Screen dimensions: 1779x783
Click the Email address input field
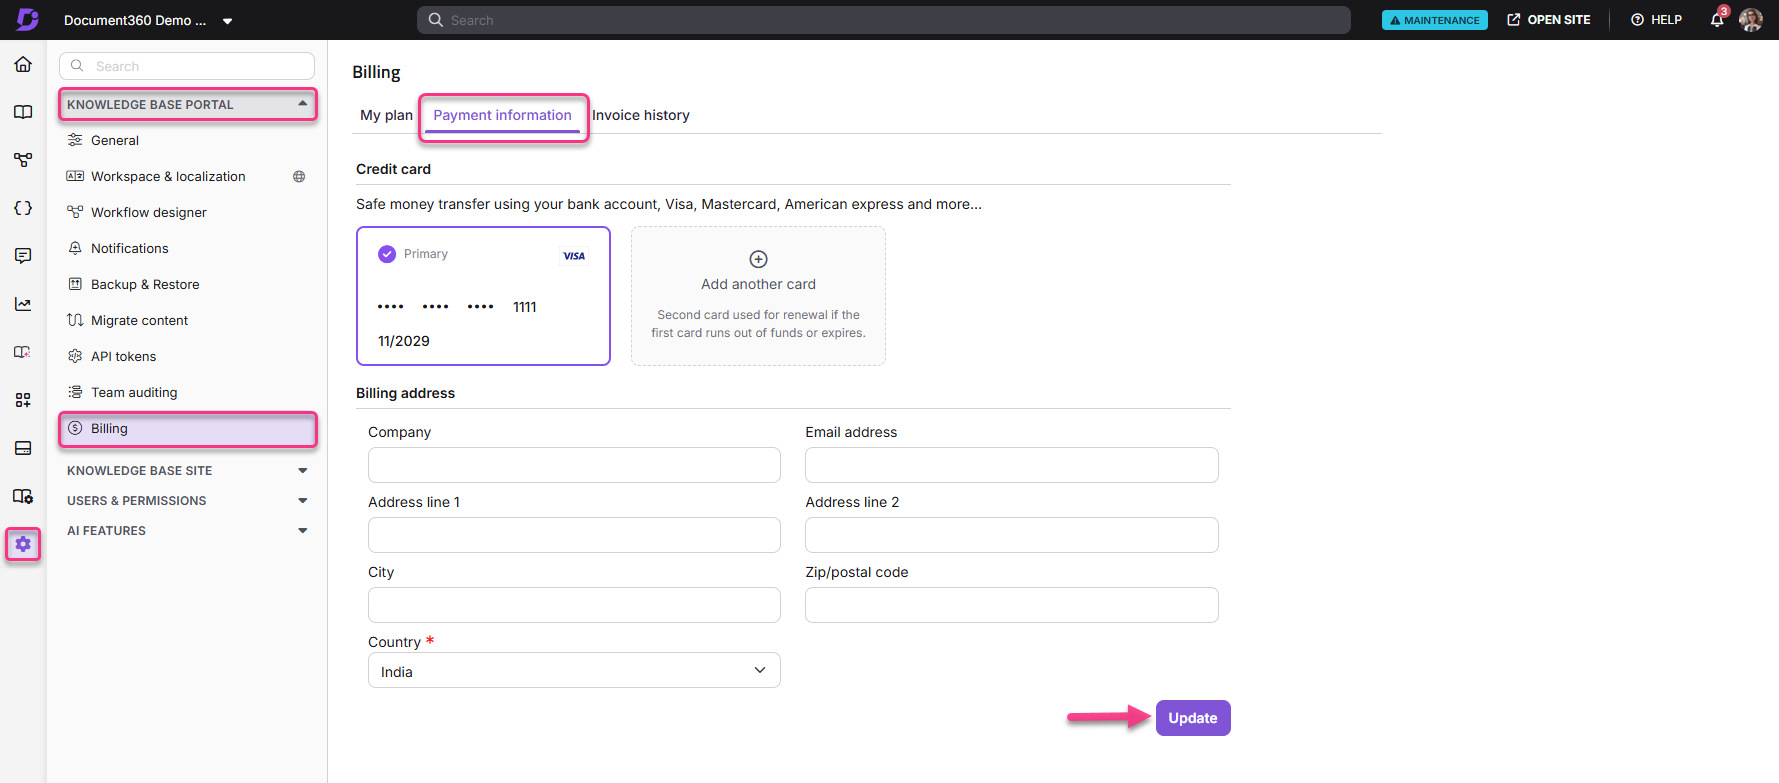pyautogui.click(x=1012, y=465)
